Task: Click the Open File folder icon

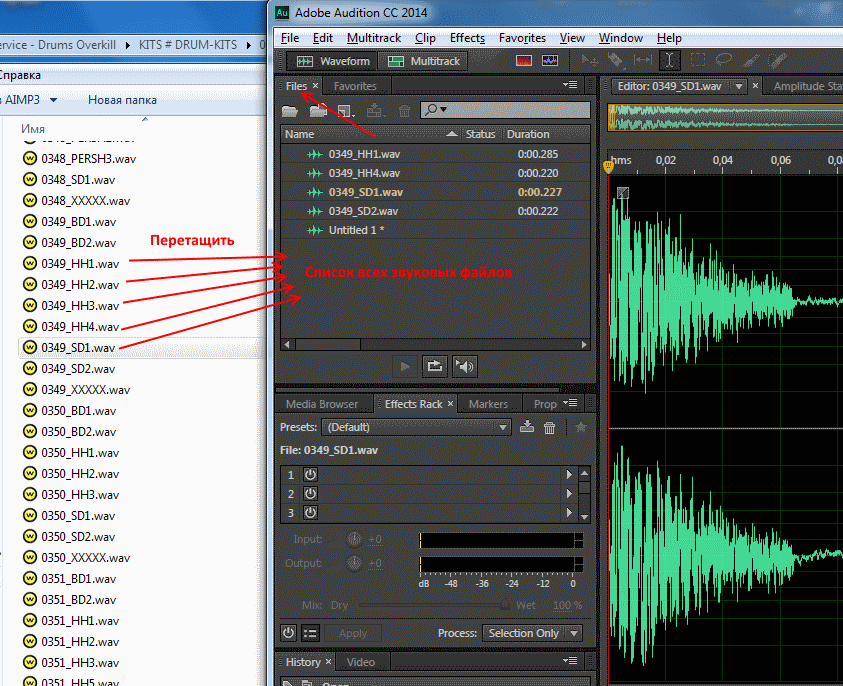Action: (291, 110)
